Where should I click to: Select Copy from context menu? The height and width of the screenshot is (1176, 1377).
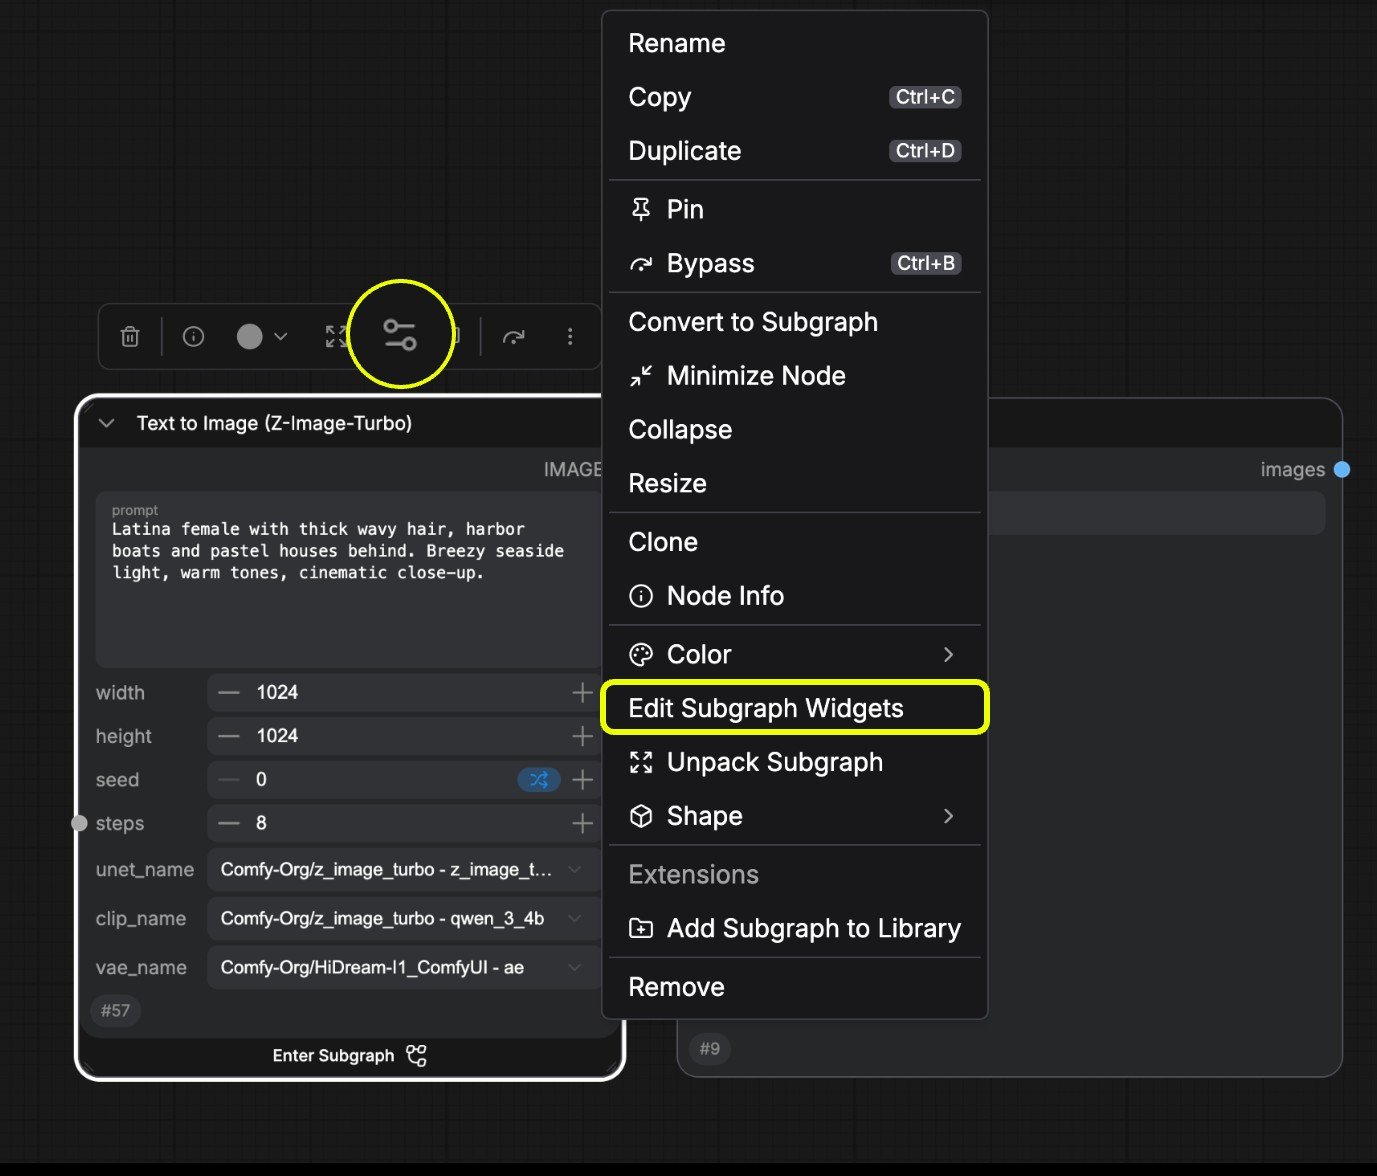(795, 97)
